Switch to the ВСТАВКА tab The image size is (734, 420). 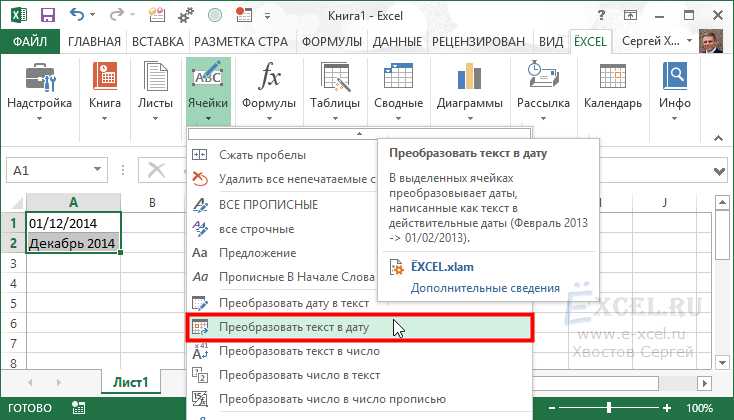[158, 42]
